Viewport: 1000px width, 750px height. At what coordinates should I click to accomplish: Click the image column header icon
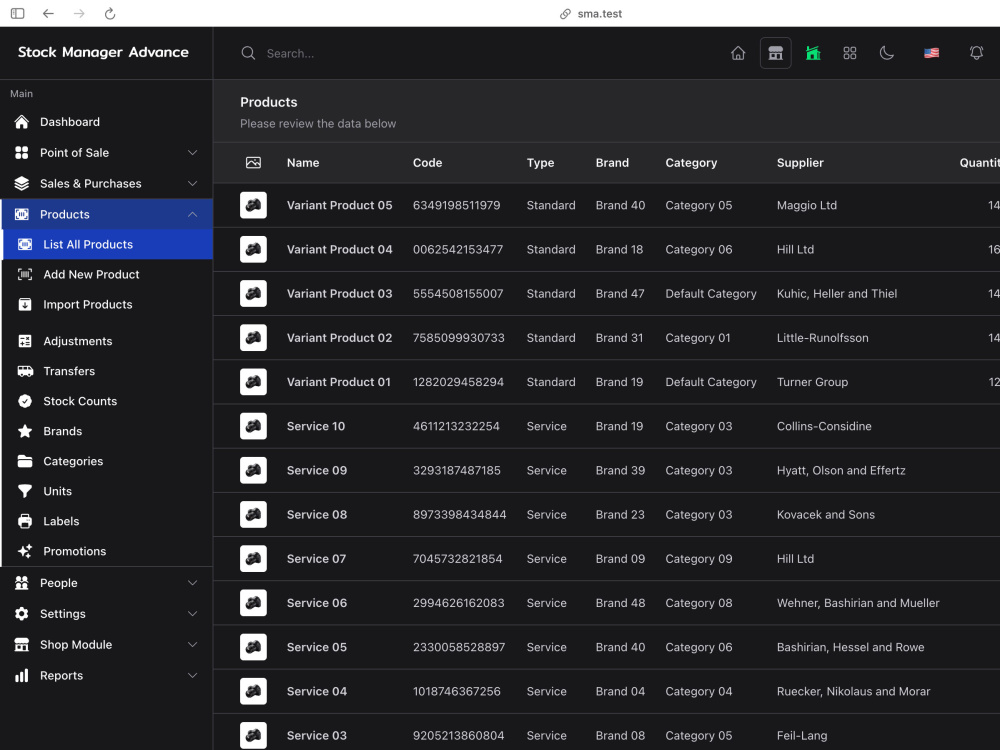click(x=253, y=163)
